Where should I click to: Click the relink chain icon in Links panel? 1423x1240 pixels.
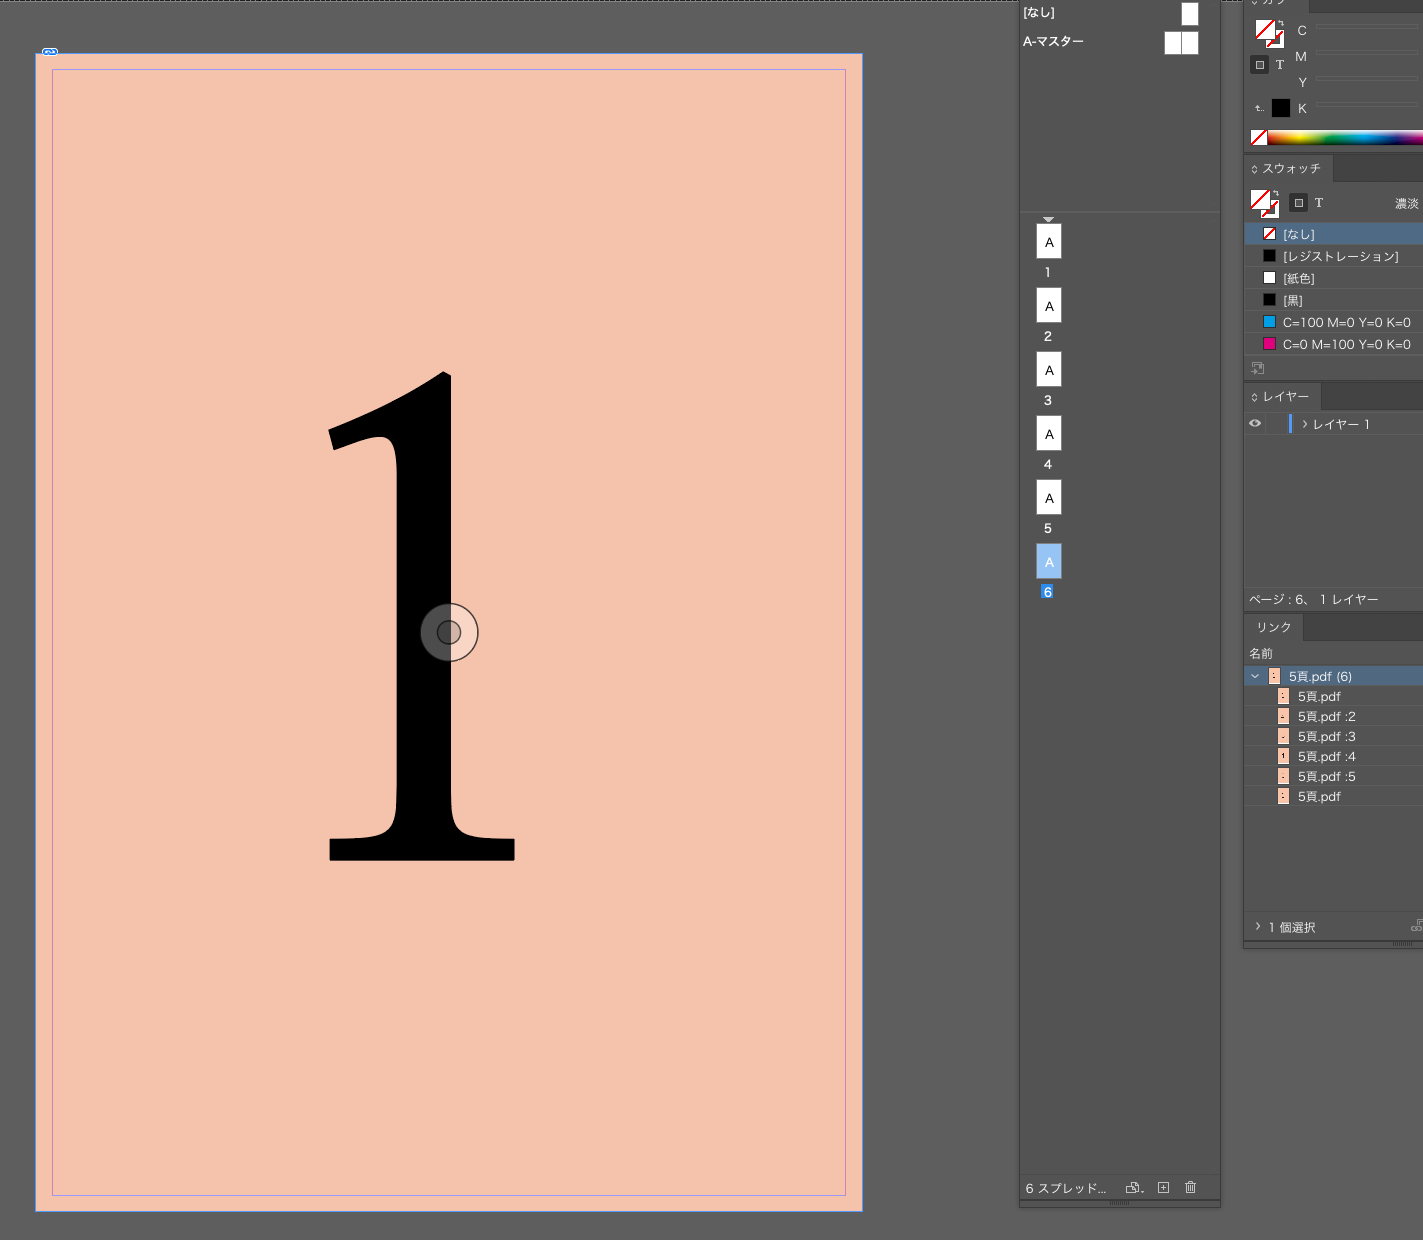[1417, 927]
